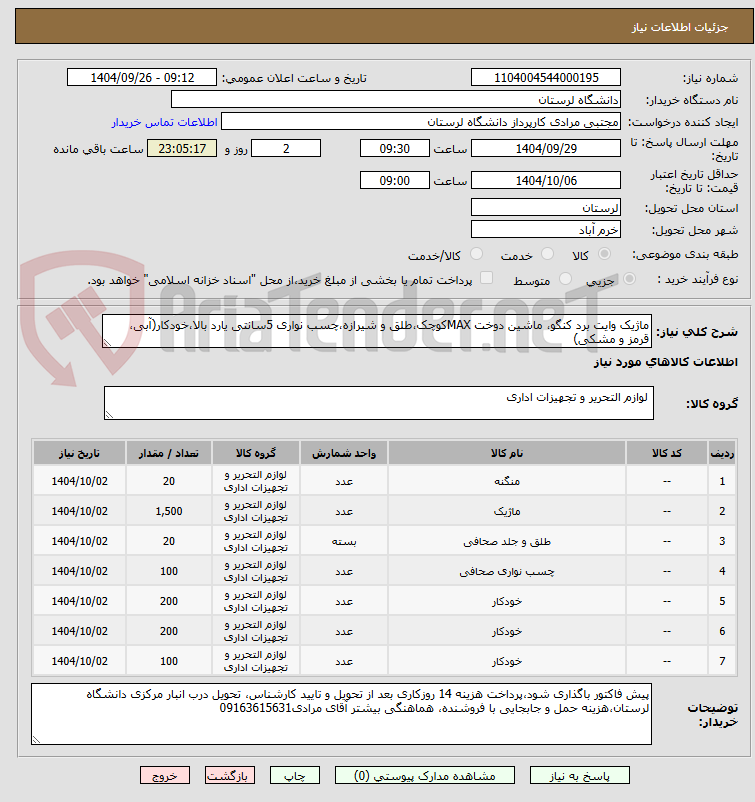Click the جزئیات اطلاعات نیاز page title
The width and height of the screenshot is (755, 802).
pos(680,27)
